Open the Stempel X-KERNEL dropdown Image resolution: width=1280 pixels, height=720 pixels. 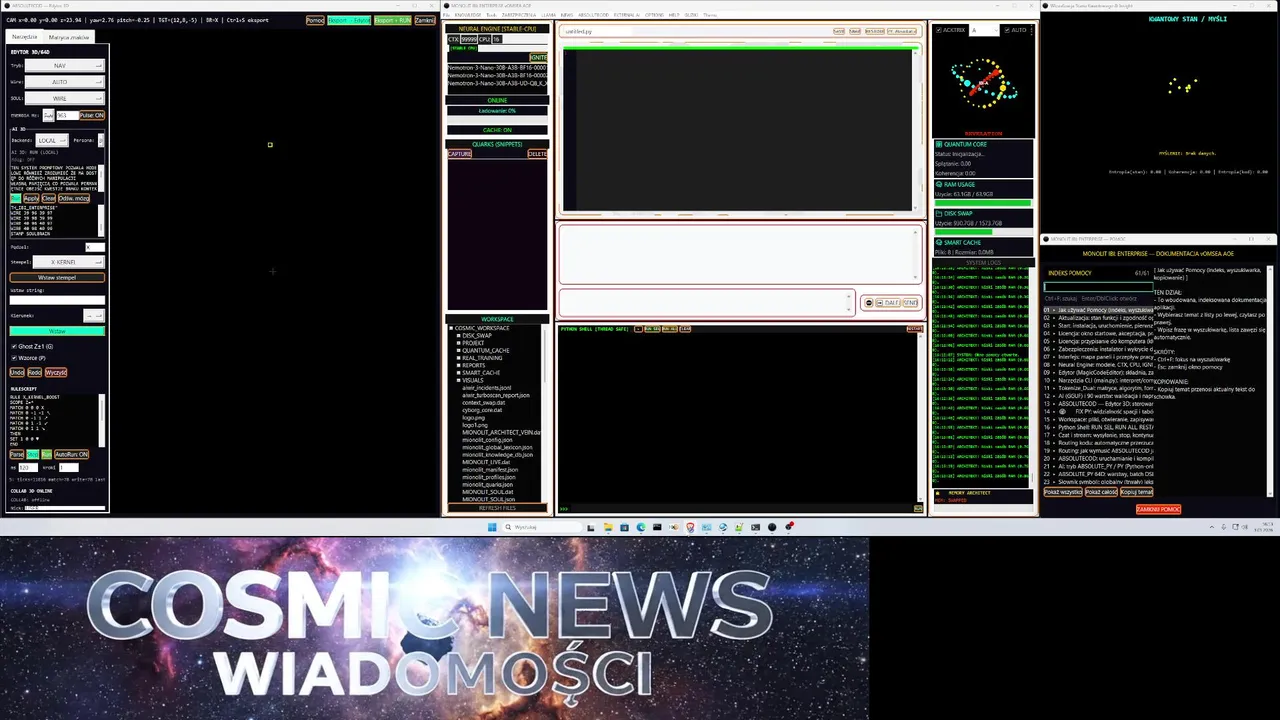pyautogui.click(x=68, y=262)
